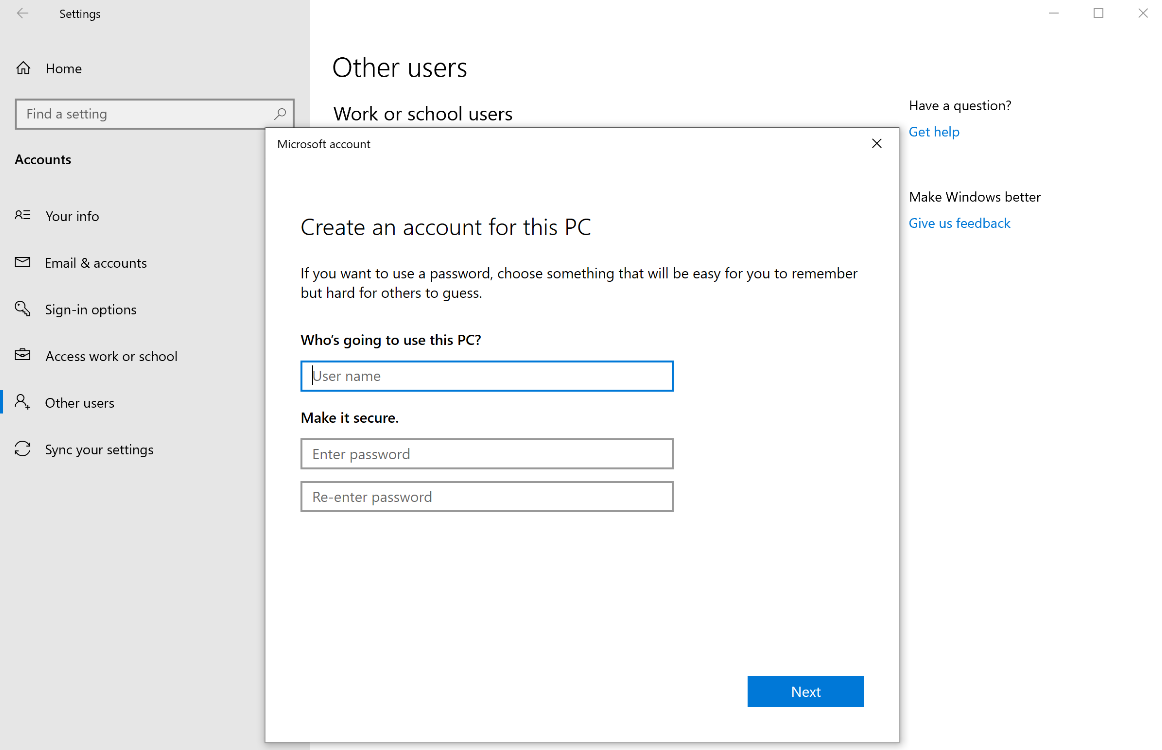This screenshot has height=750, width=1162.
Task: Maximize the Settings window
Action: point(1097,13)
